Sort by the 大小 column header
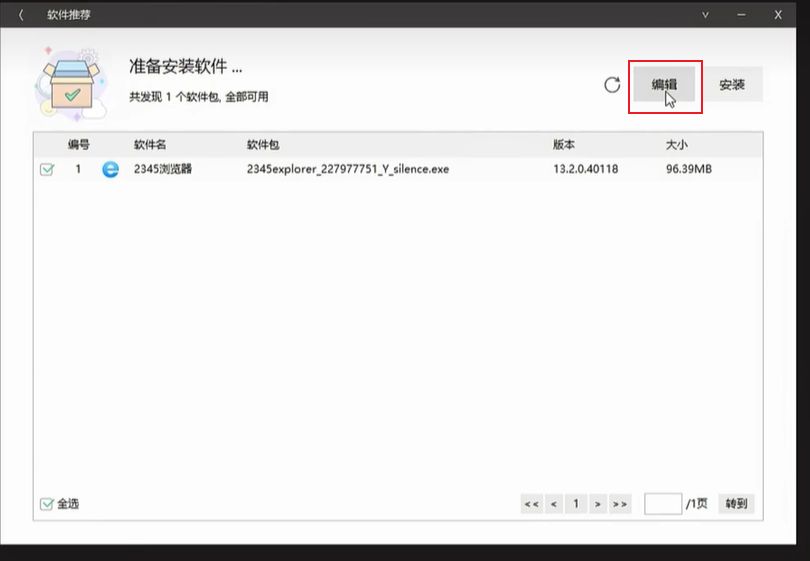The image size is (810, 561). pyautogui.click(x=677, y=145)
